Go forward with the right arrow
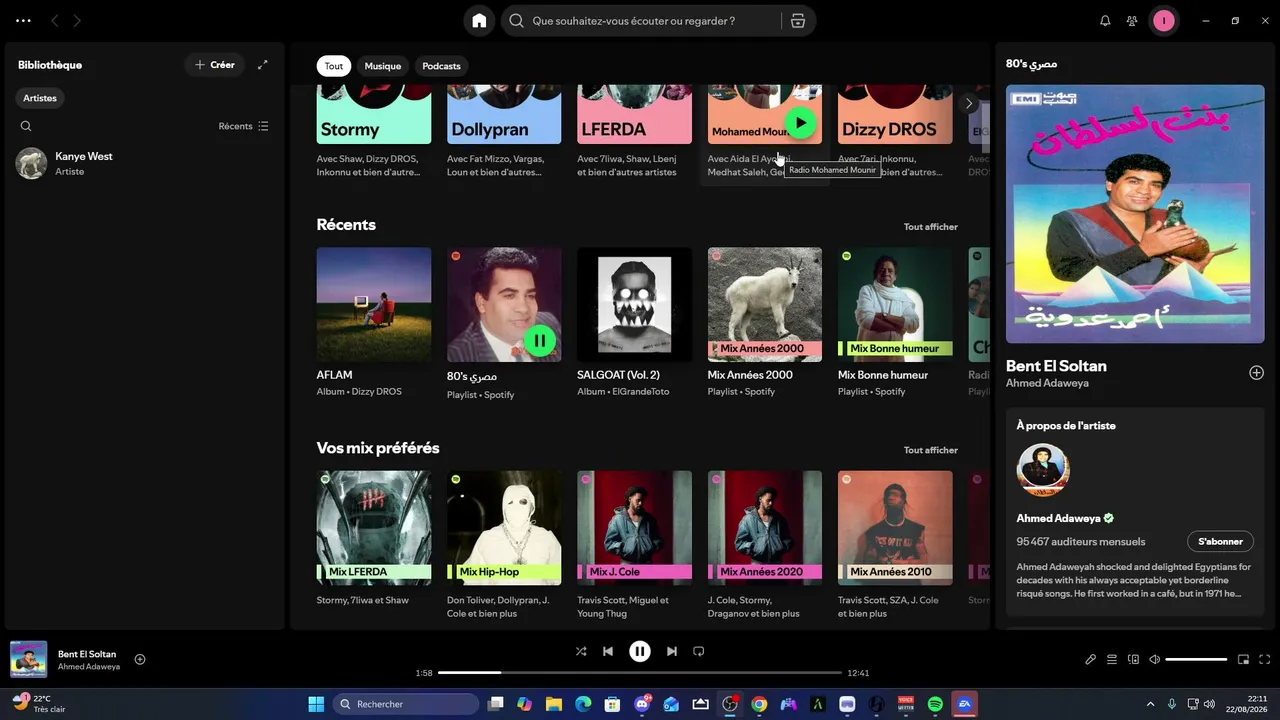 (77, 20)
